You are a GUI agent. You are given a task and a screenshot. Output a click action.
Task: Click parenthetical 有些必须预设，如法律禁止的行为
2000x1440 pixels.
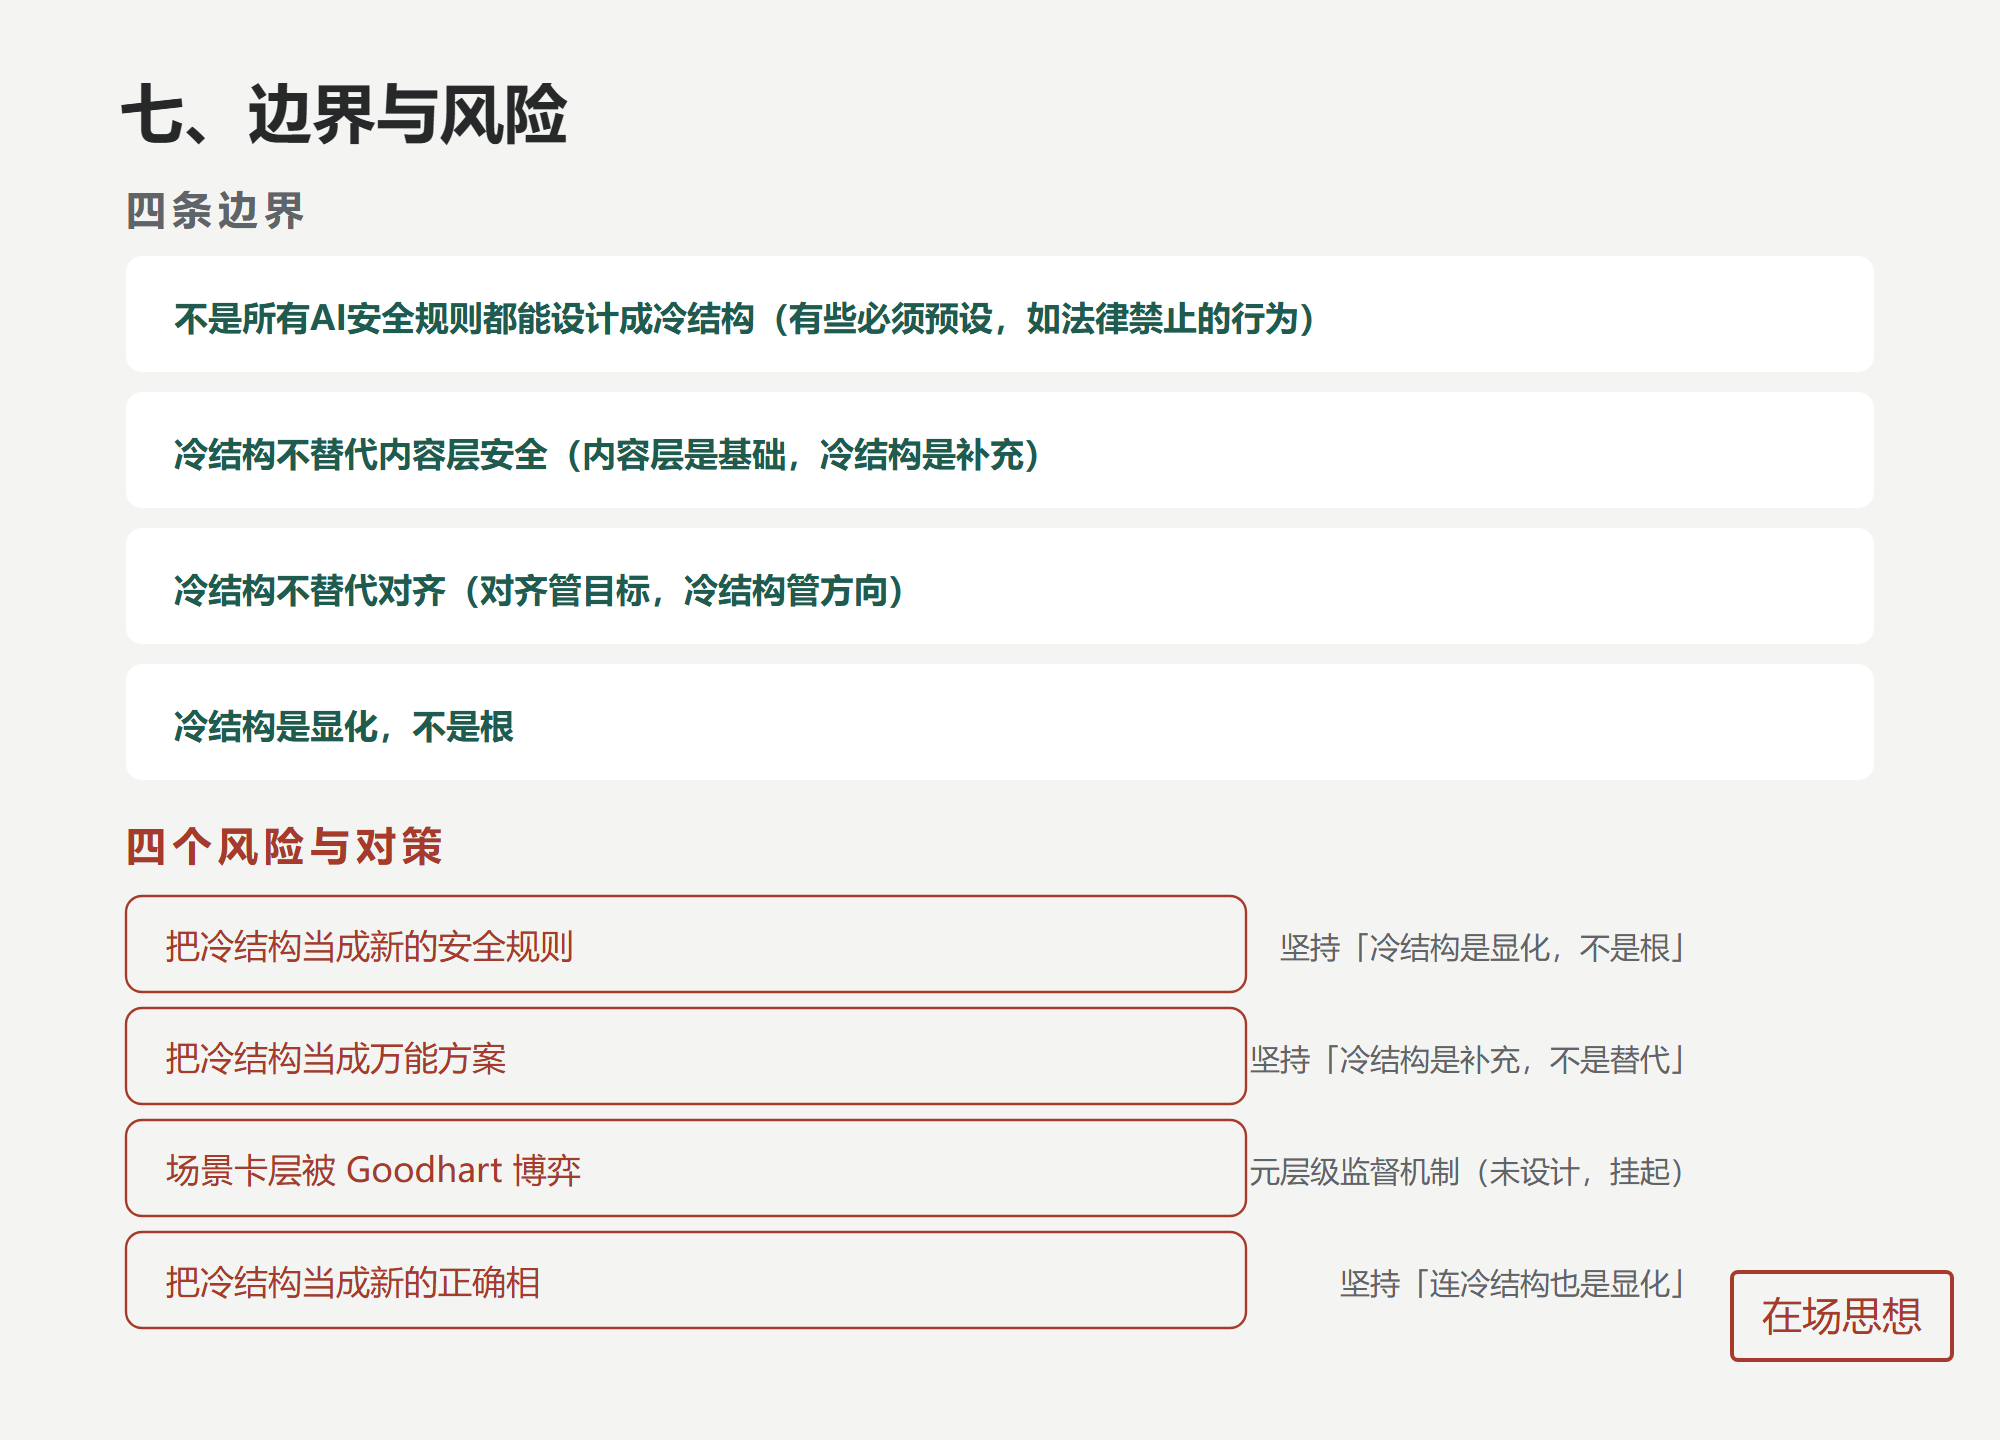coord(1043,319)
